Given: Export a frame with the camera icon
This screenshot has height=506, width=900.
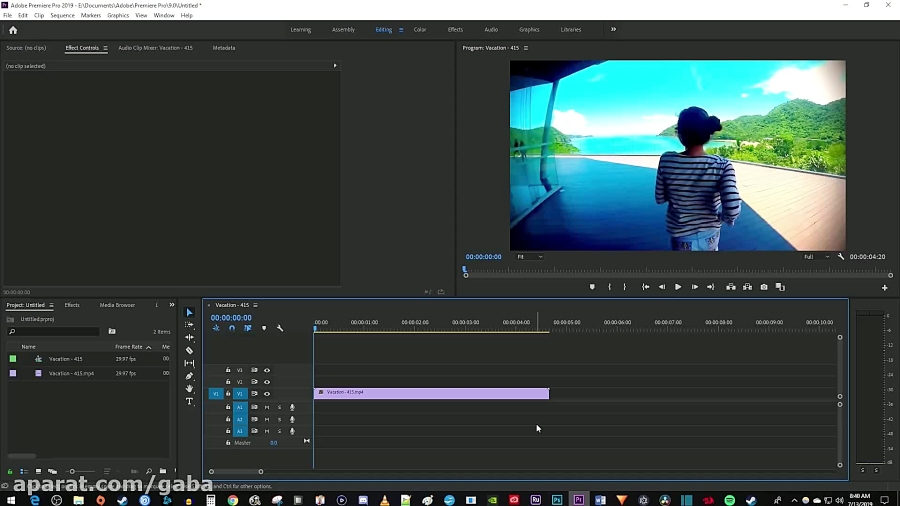Looking at the screenshot, I should (764, 287).
